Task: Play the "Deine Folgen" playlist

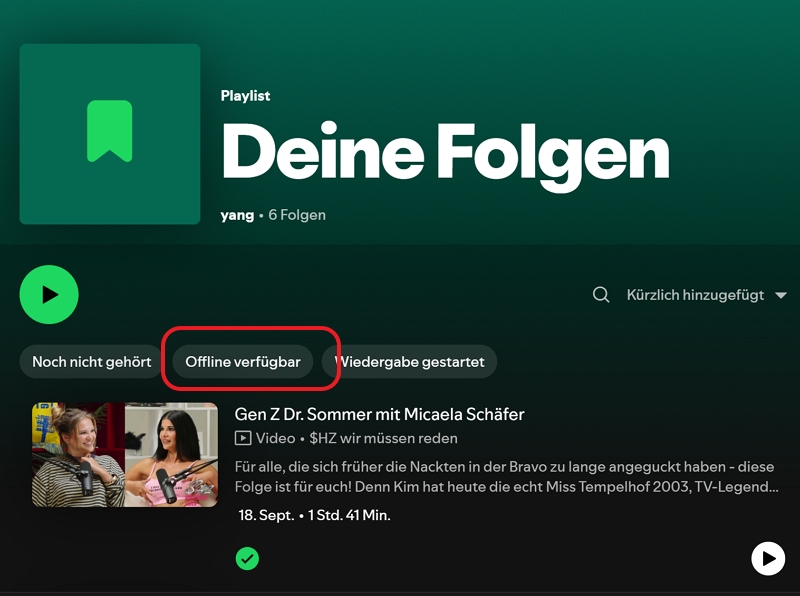Action: tap(49, 294)
